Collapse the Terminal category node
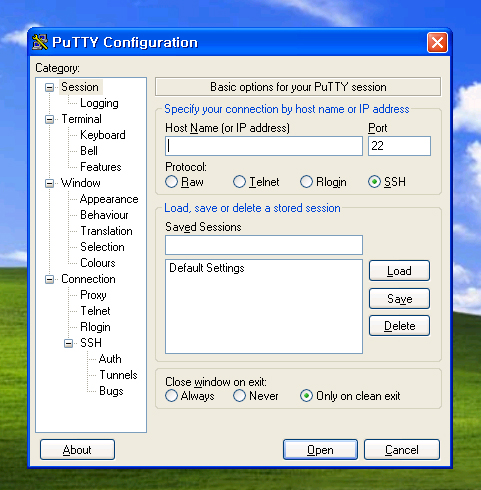The height and width of the screenshot is (490, 481). point(49,119)
